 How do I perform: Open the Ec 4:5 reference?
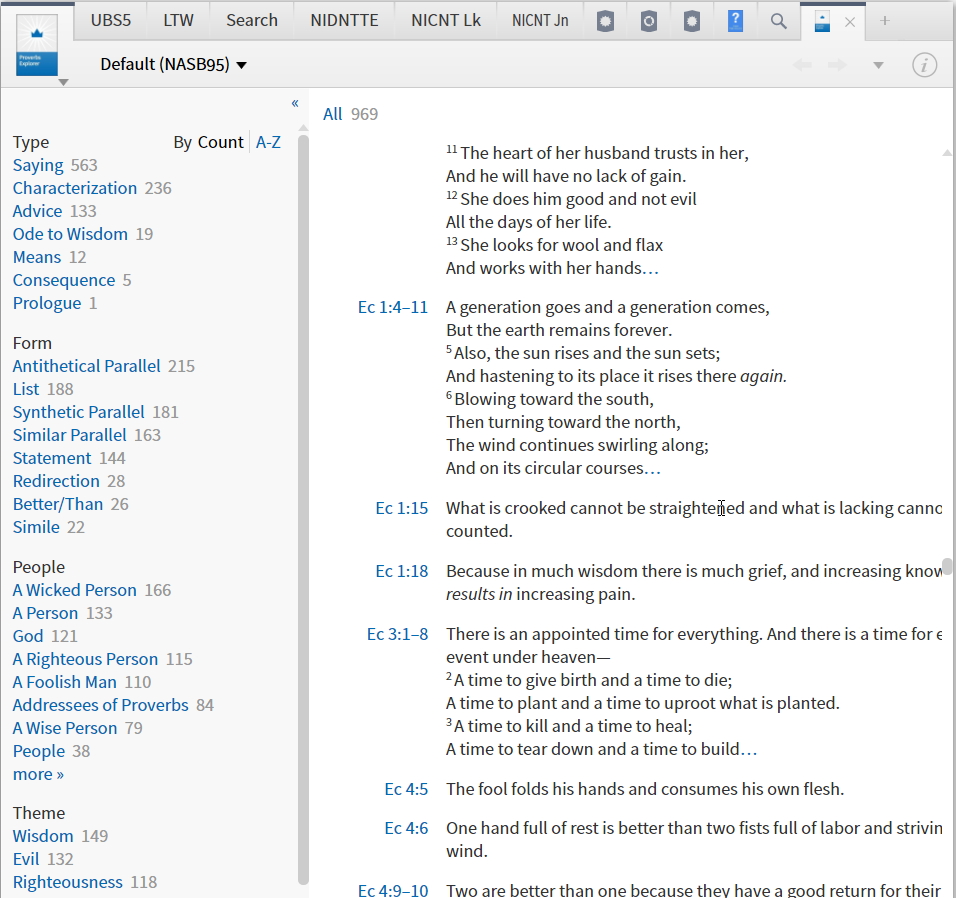(406, 789)
